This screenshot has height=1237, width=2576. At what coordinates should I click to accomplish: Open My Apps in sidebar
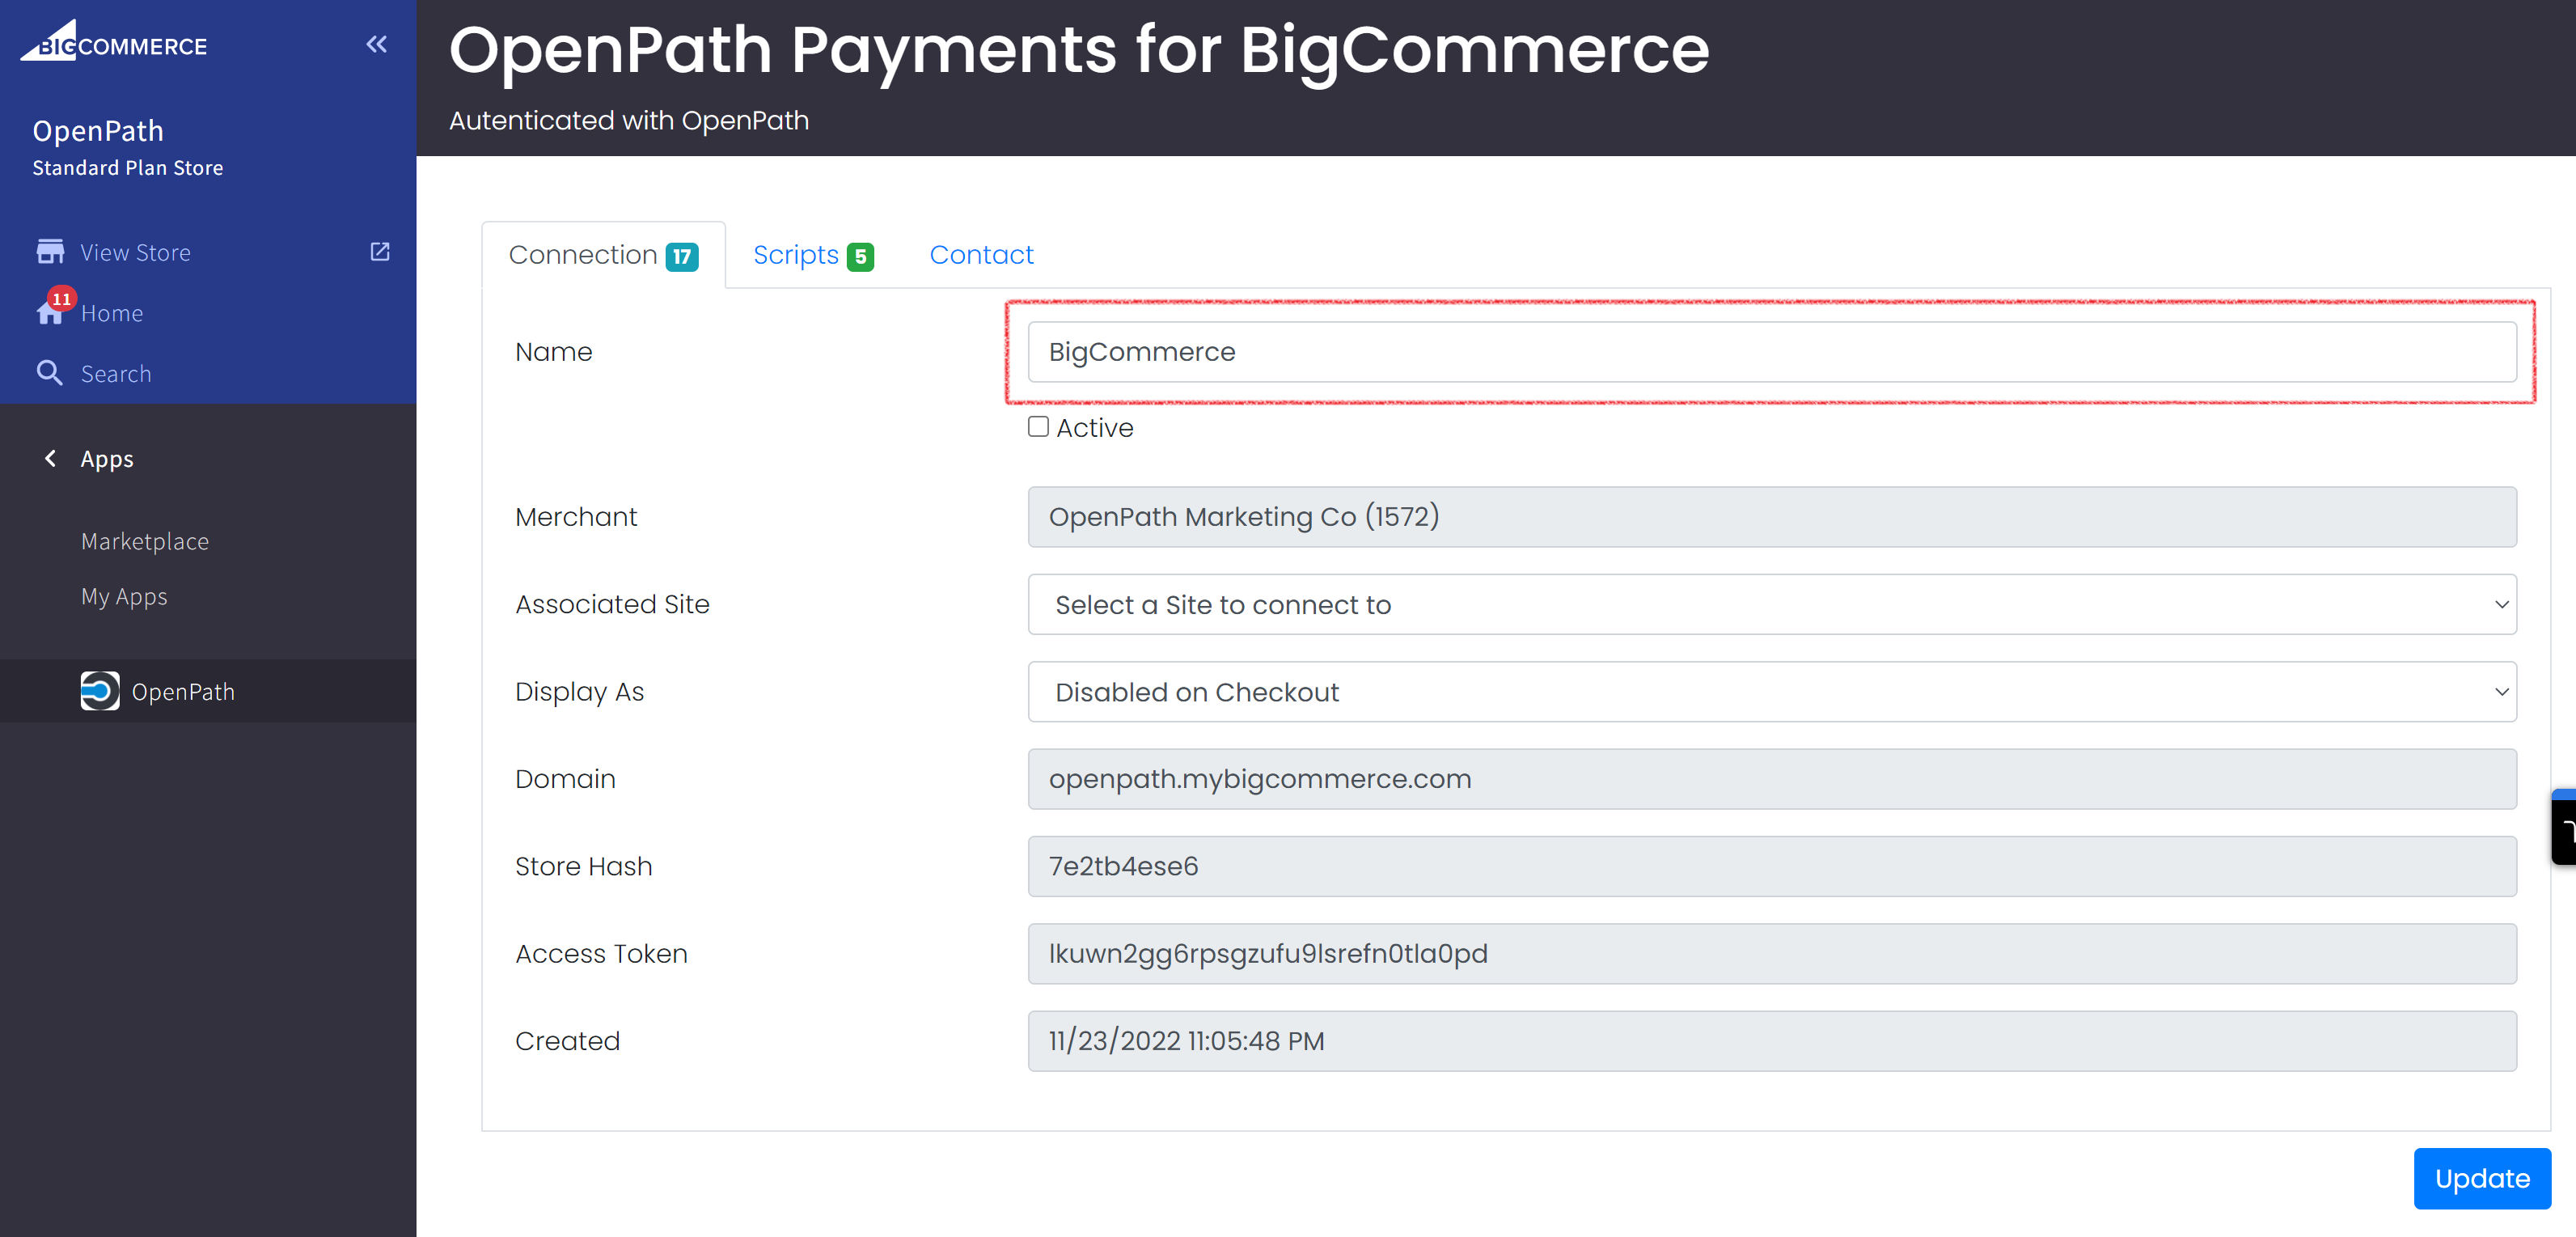124,597
